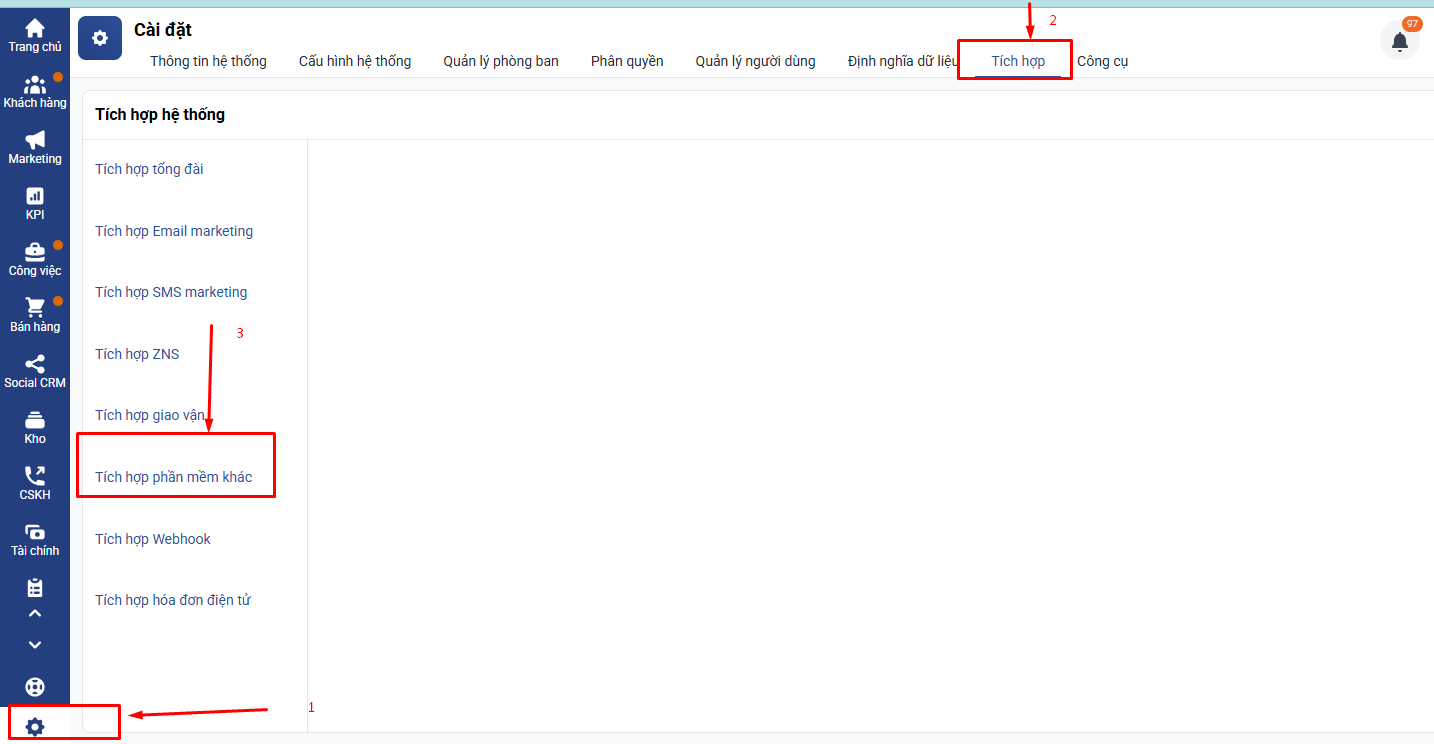Open Tích hợp hóa đơn điện tử

point(173,600)
